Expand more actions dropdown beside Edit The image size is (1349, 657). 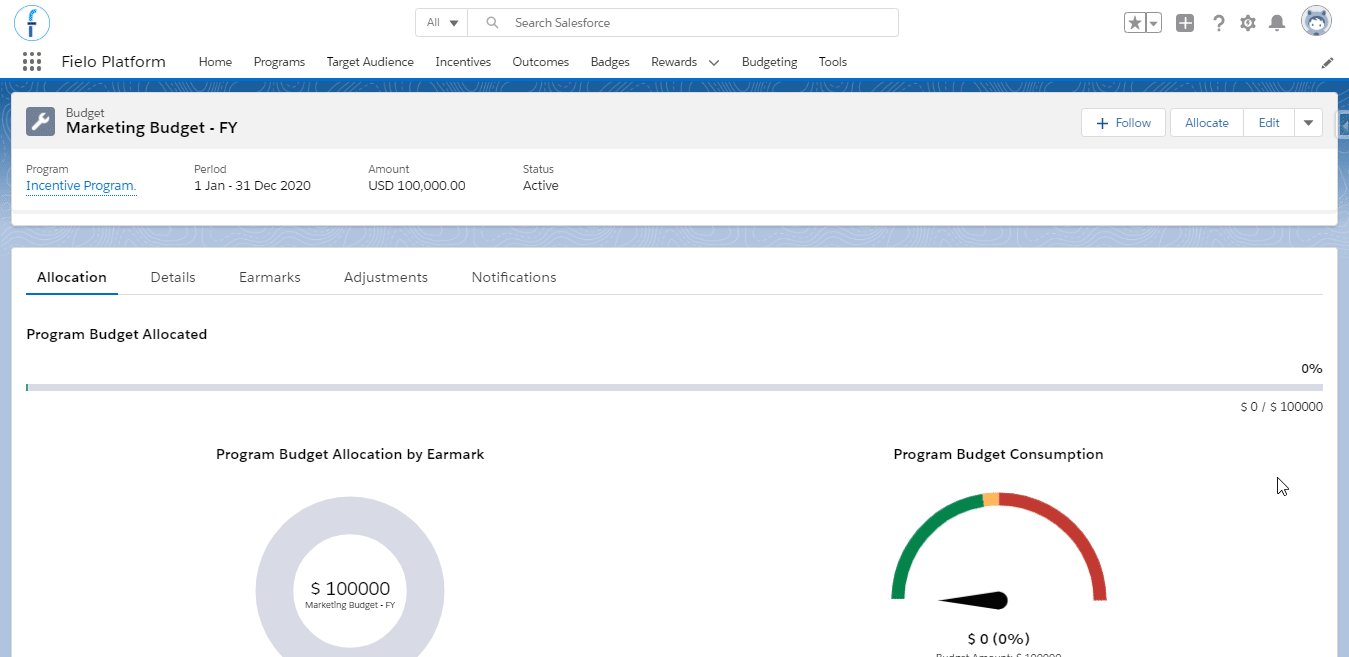1308,123
